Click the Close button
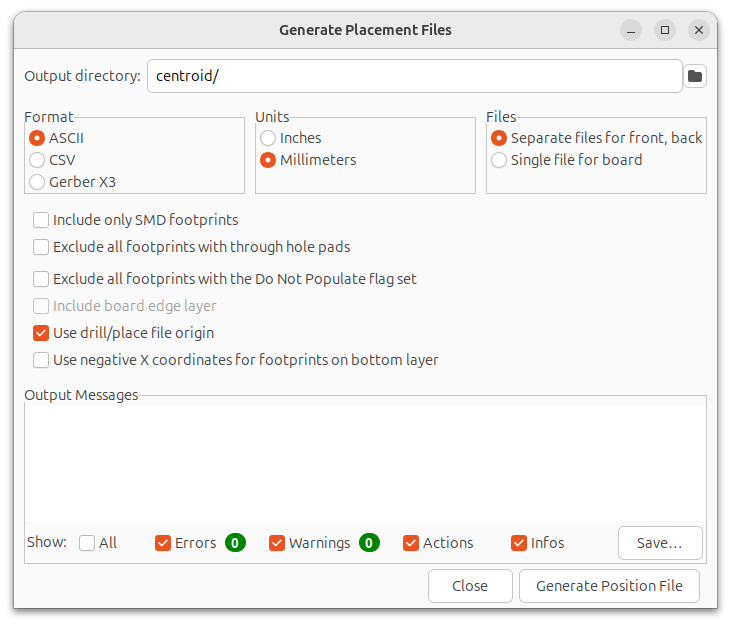 coord(470,586)
